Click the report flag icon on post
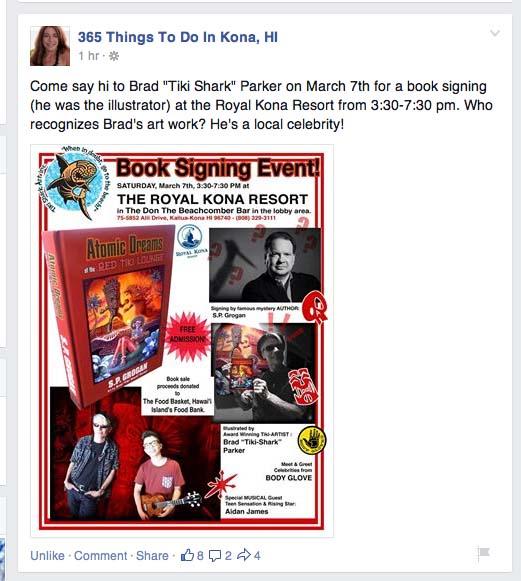Image resolution: width=521 pixels, height=581 pixels. [x=484, y=554]
